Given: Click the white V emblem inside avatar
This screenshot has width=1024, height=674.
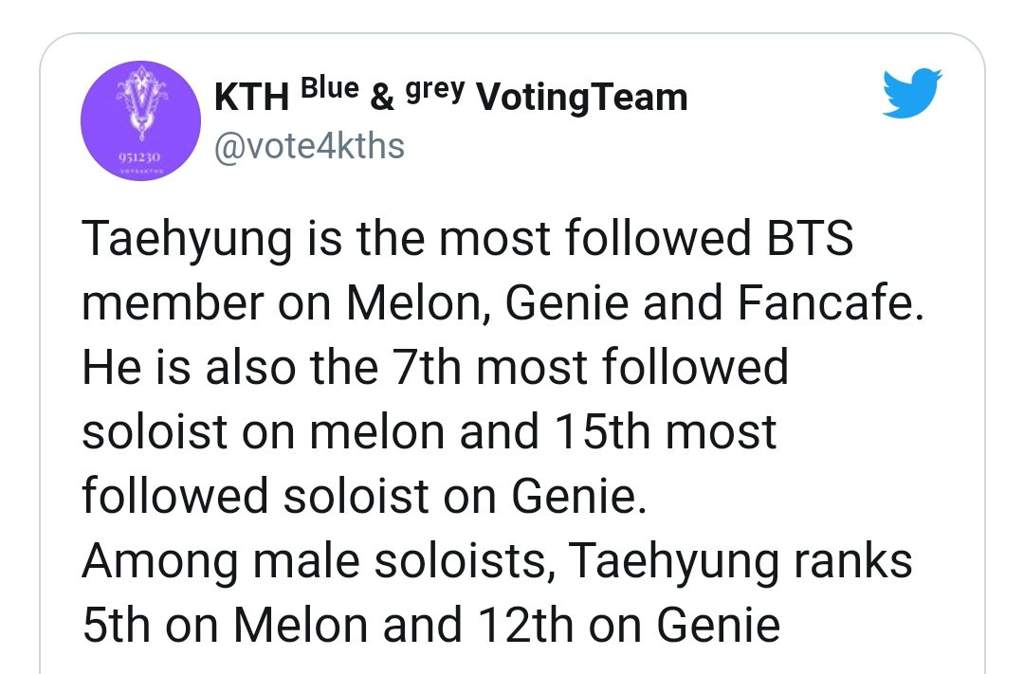Looking at the screenshot, I should coord(140,102).
